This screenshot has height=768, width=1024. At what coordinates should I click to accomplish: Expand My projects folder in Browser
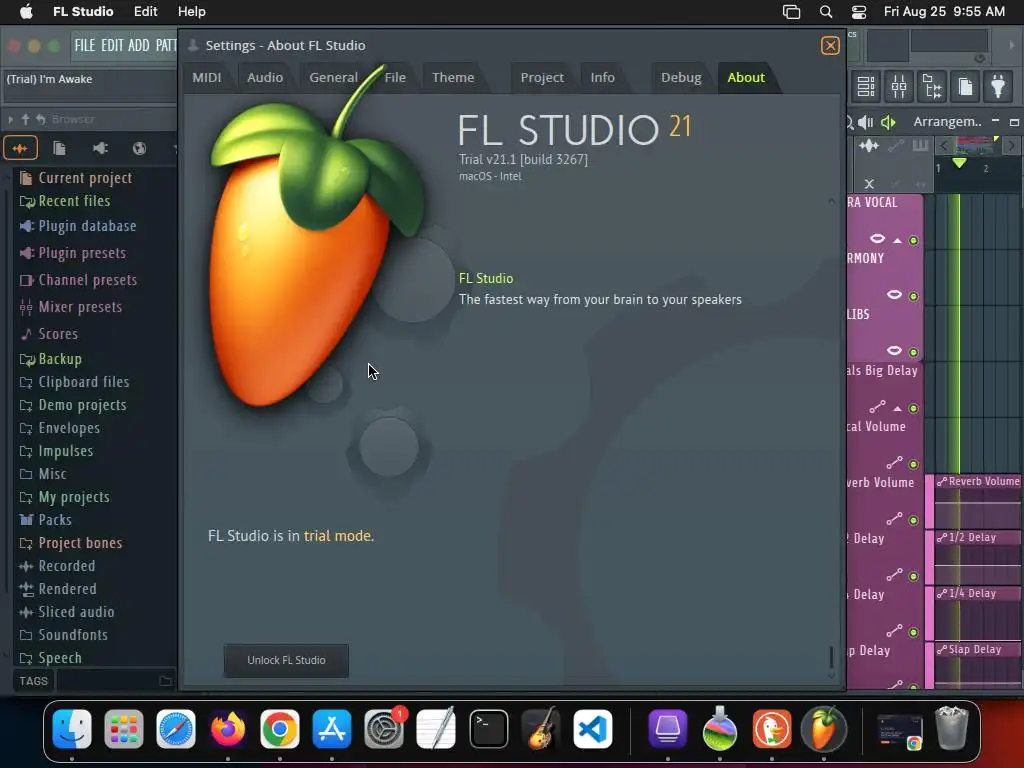pyautogui.click(x=64, y=497)
